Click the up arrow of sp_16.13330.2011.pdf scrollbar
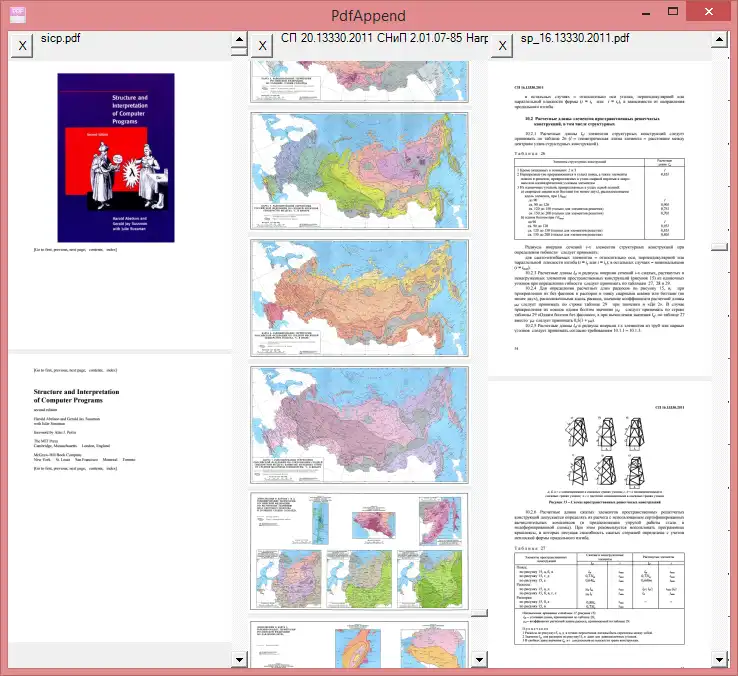This screenshot has height=676, width=738. [x=719, y=39]
